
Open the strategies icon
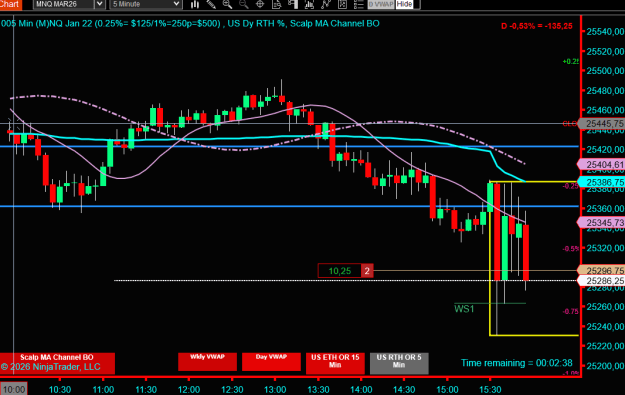[x=326, y=4]
